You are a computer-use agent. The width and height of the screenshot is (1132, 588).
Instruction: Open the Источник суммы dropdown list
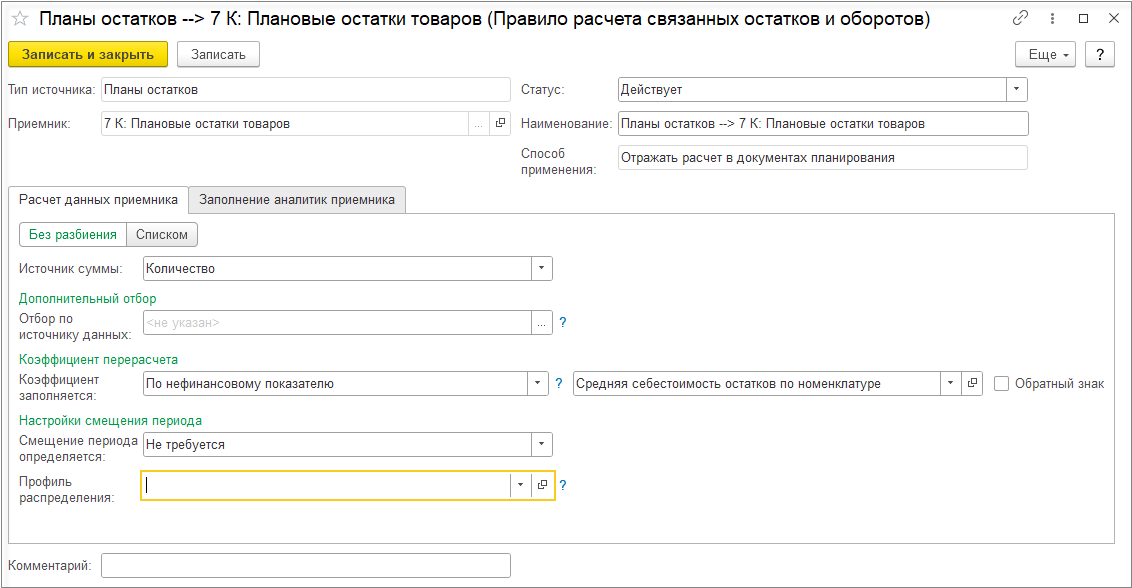[x=541, y=268]
